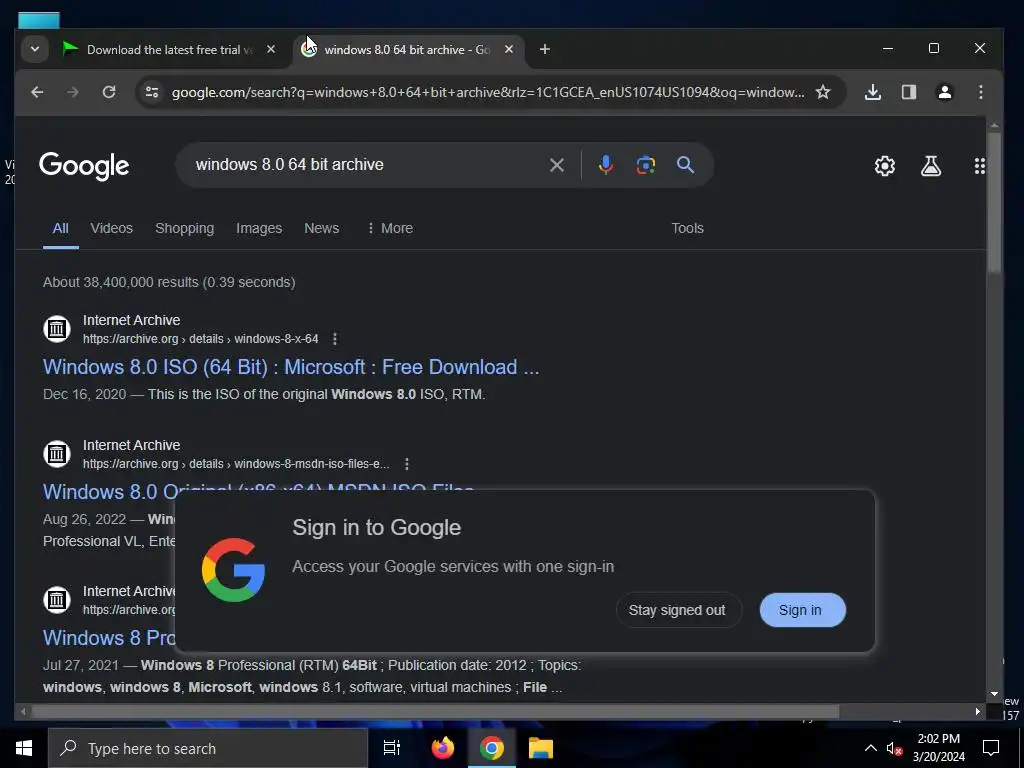Viewport: 1024px width, 768px height.
Task: Click the scroll down arrow
Action: [994, 694]
